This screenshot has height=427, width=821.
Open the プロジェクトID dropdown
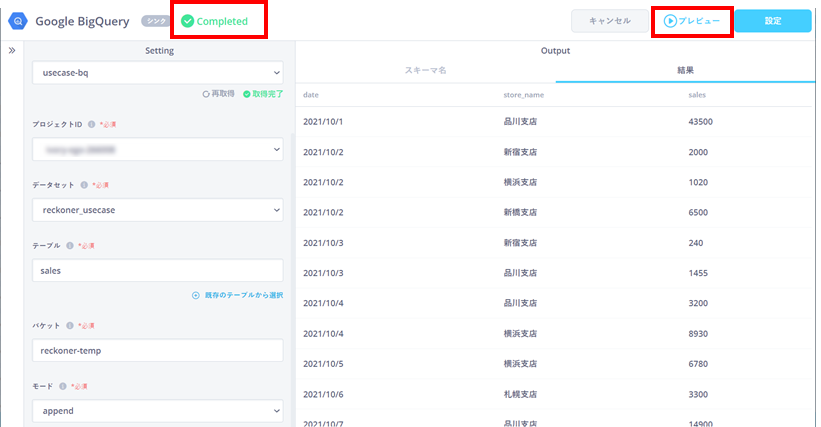(158, 149)
